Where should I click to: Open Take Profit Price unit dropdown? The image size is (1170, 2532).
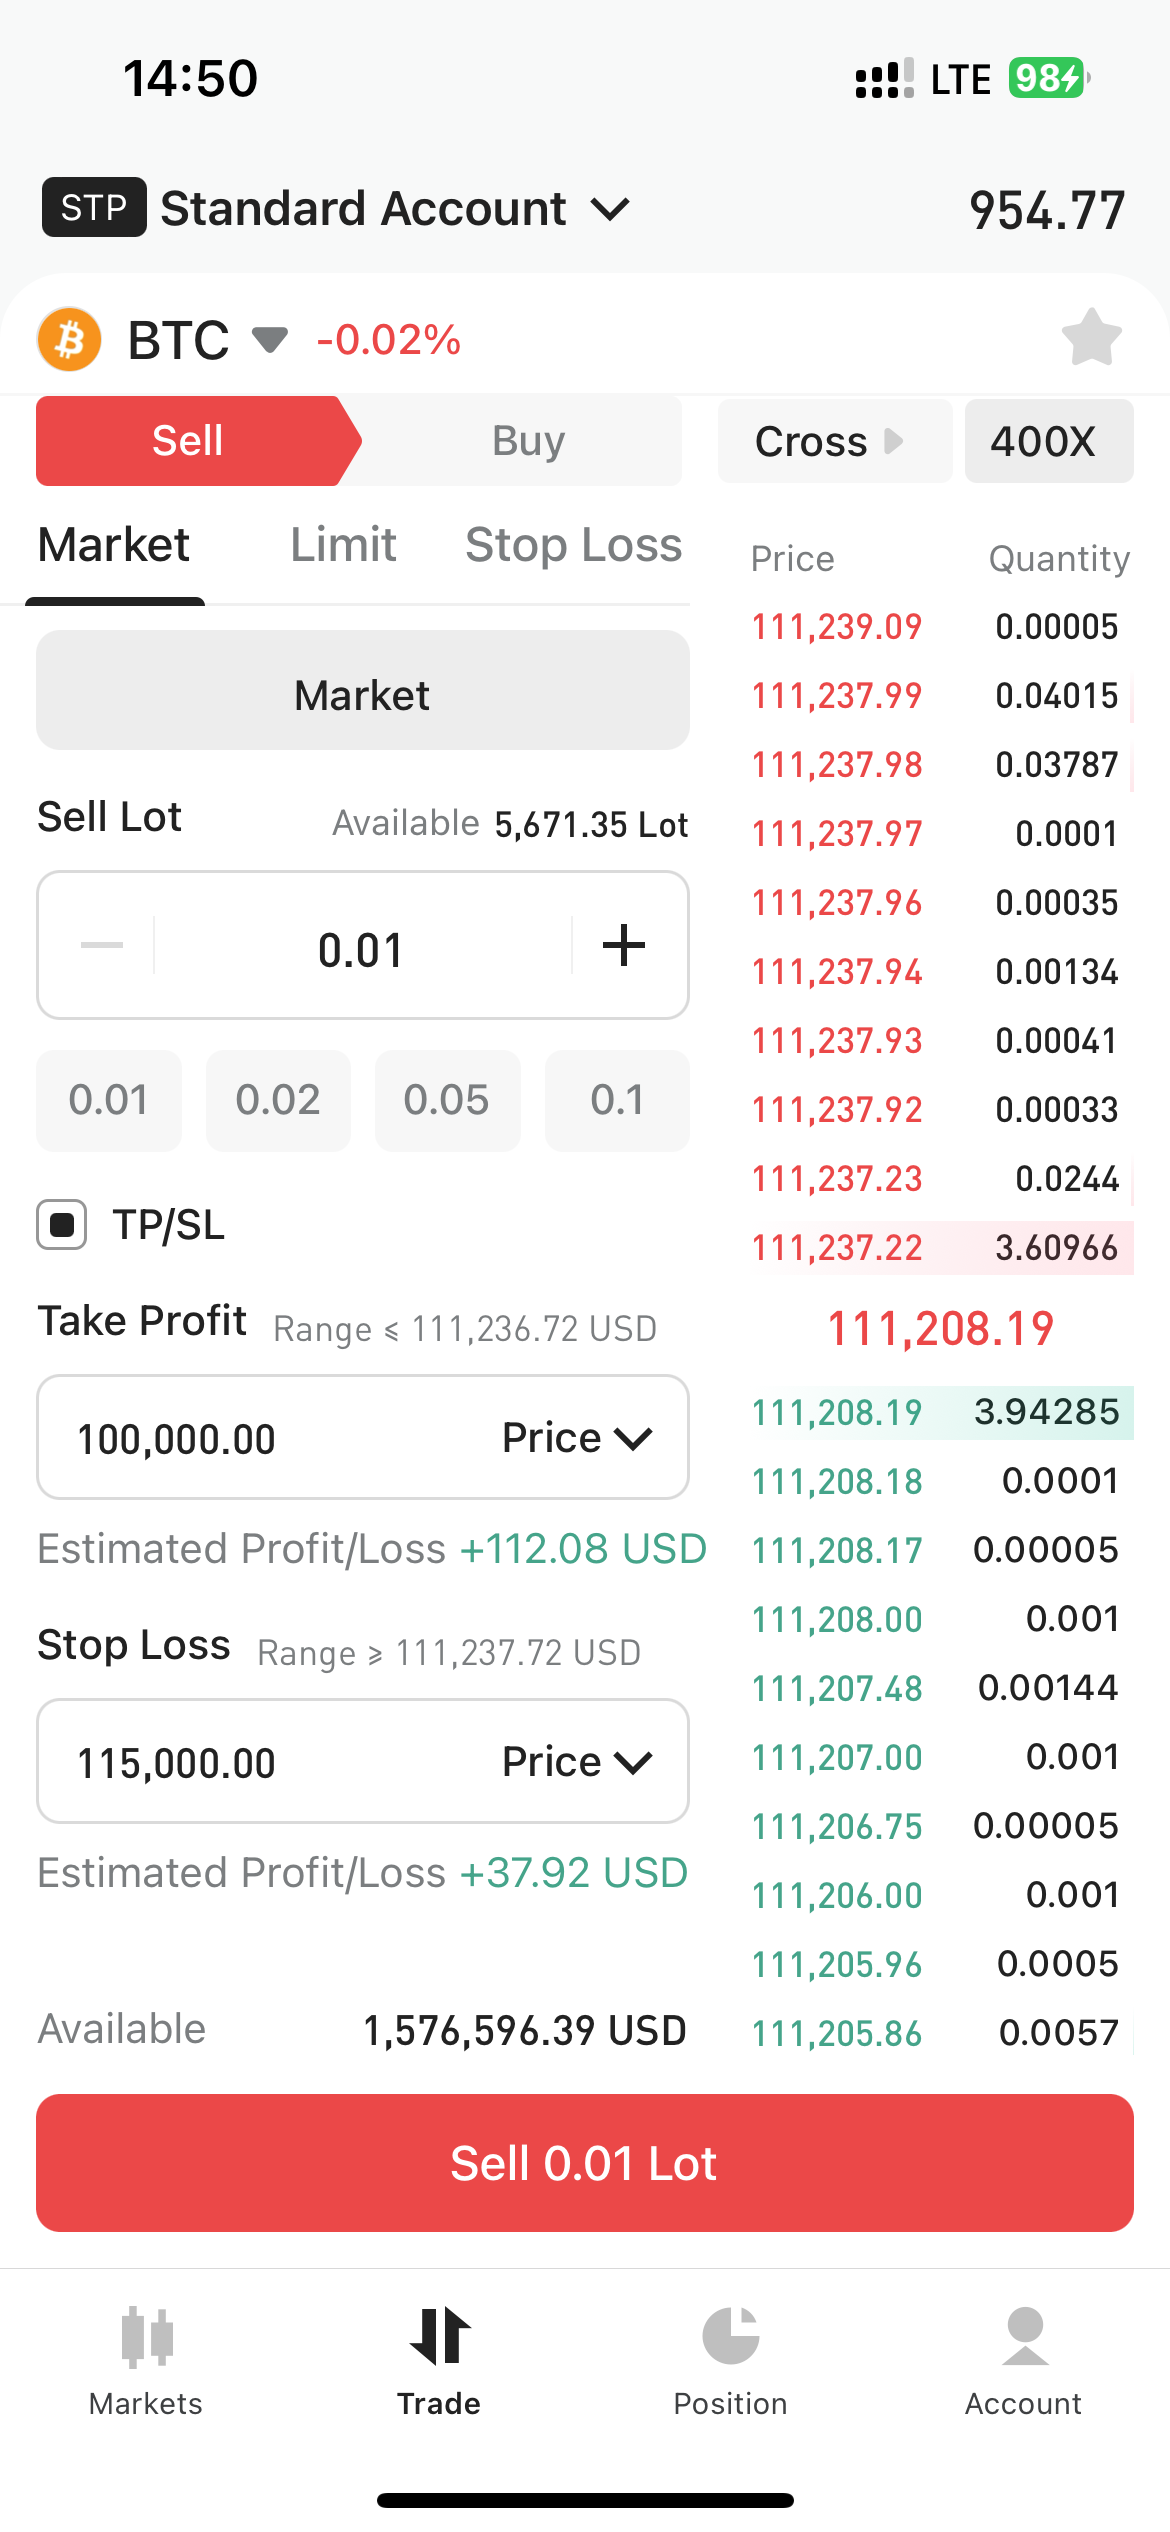[x=577, y=1438]
